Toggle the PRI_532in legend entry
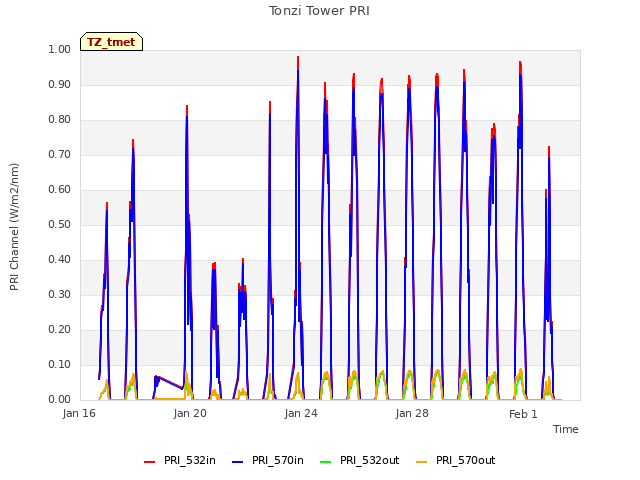This screenshot has width=640, height=480. pyautogui.click(x=180, y=460)
